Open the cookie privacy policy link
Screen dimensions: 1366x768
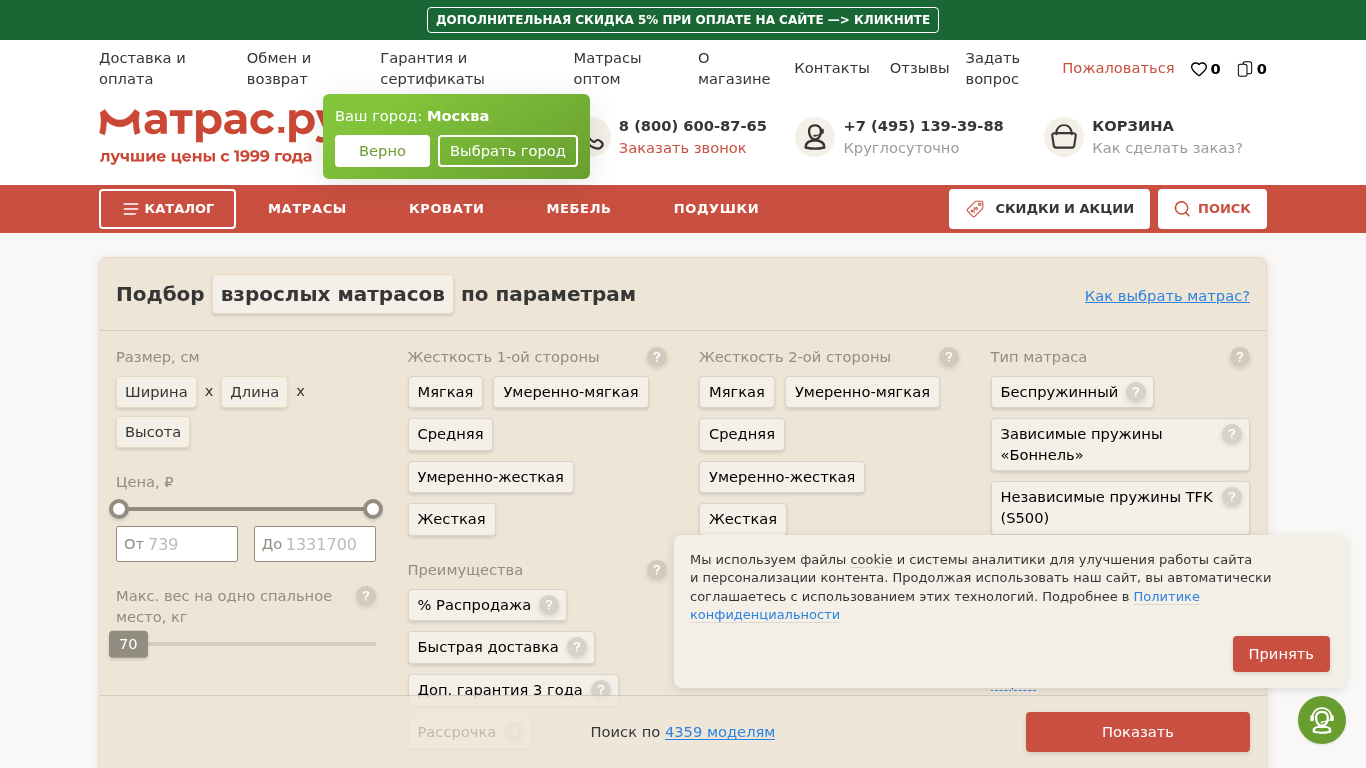point(945,606)
